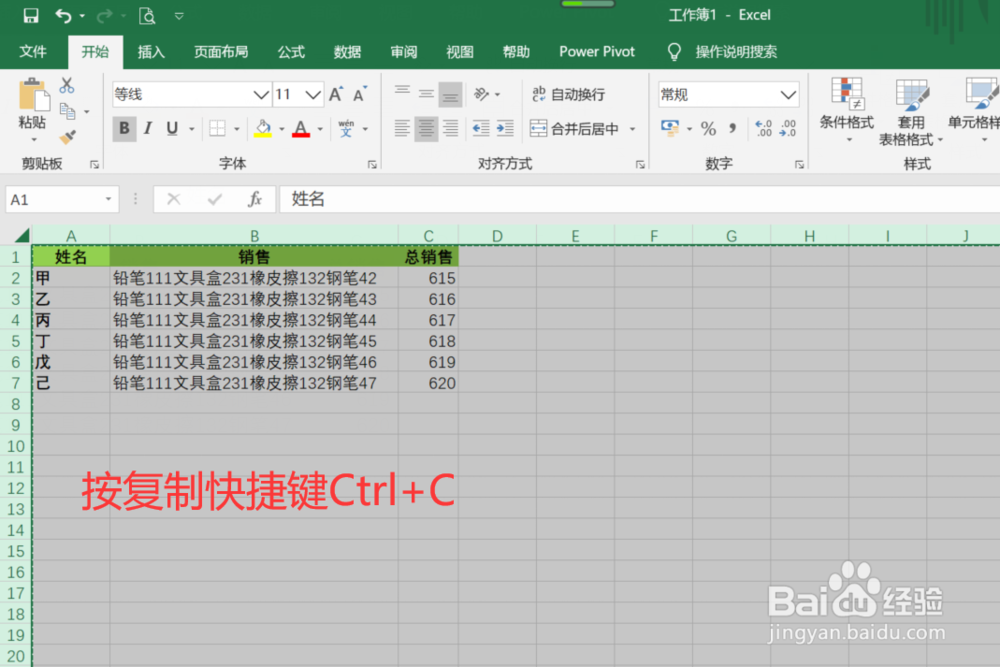Screen dimensions: 1000x667
Task: Switch to the 插入 ribbon tab
Action: pyautogui.click(x=151, y=52)
